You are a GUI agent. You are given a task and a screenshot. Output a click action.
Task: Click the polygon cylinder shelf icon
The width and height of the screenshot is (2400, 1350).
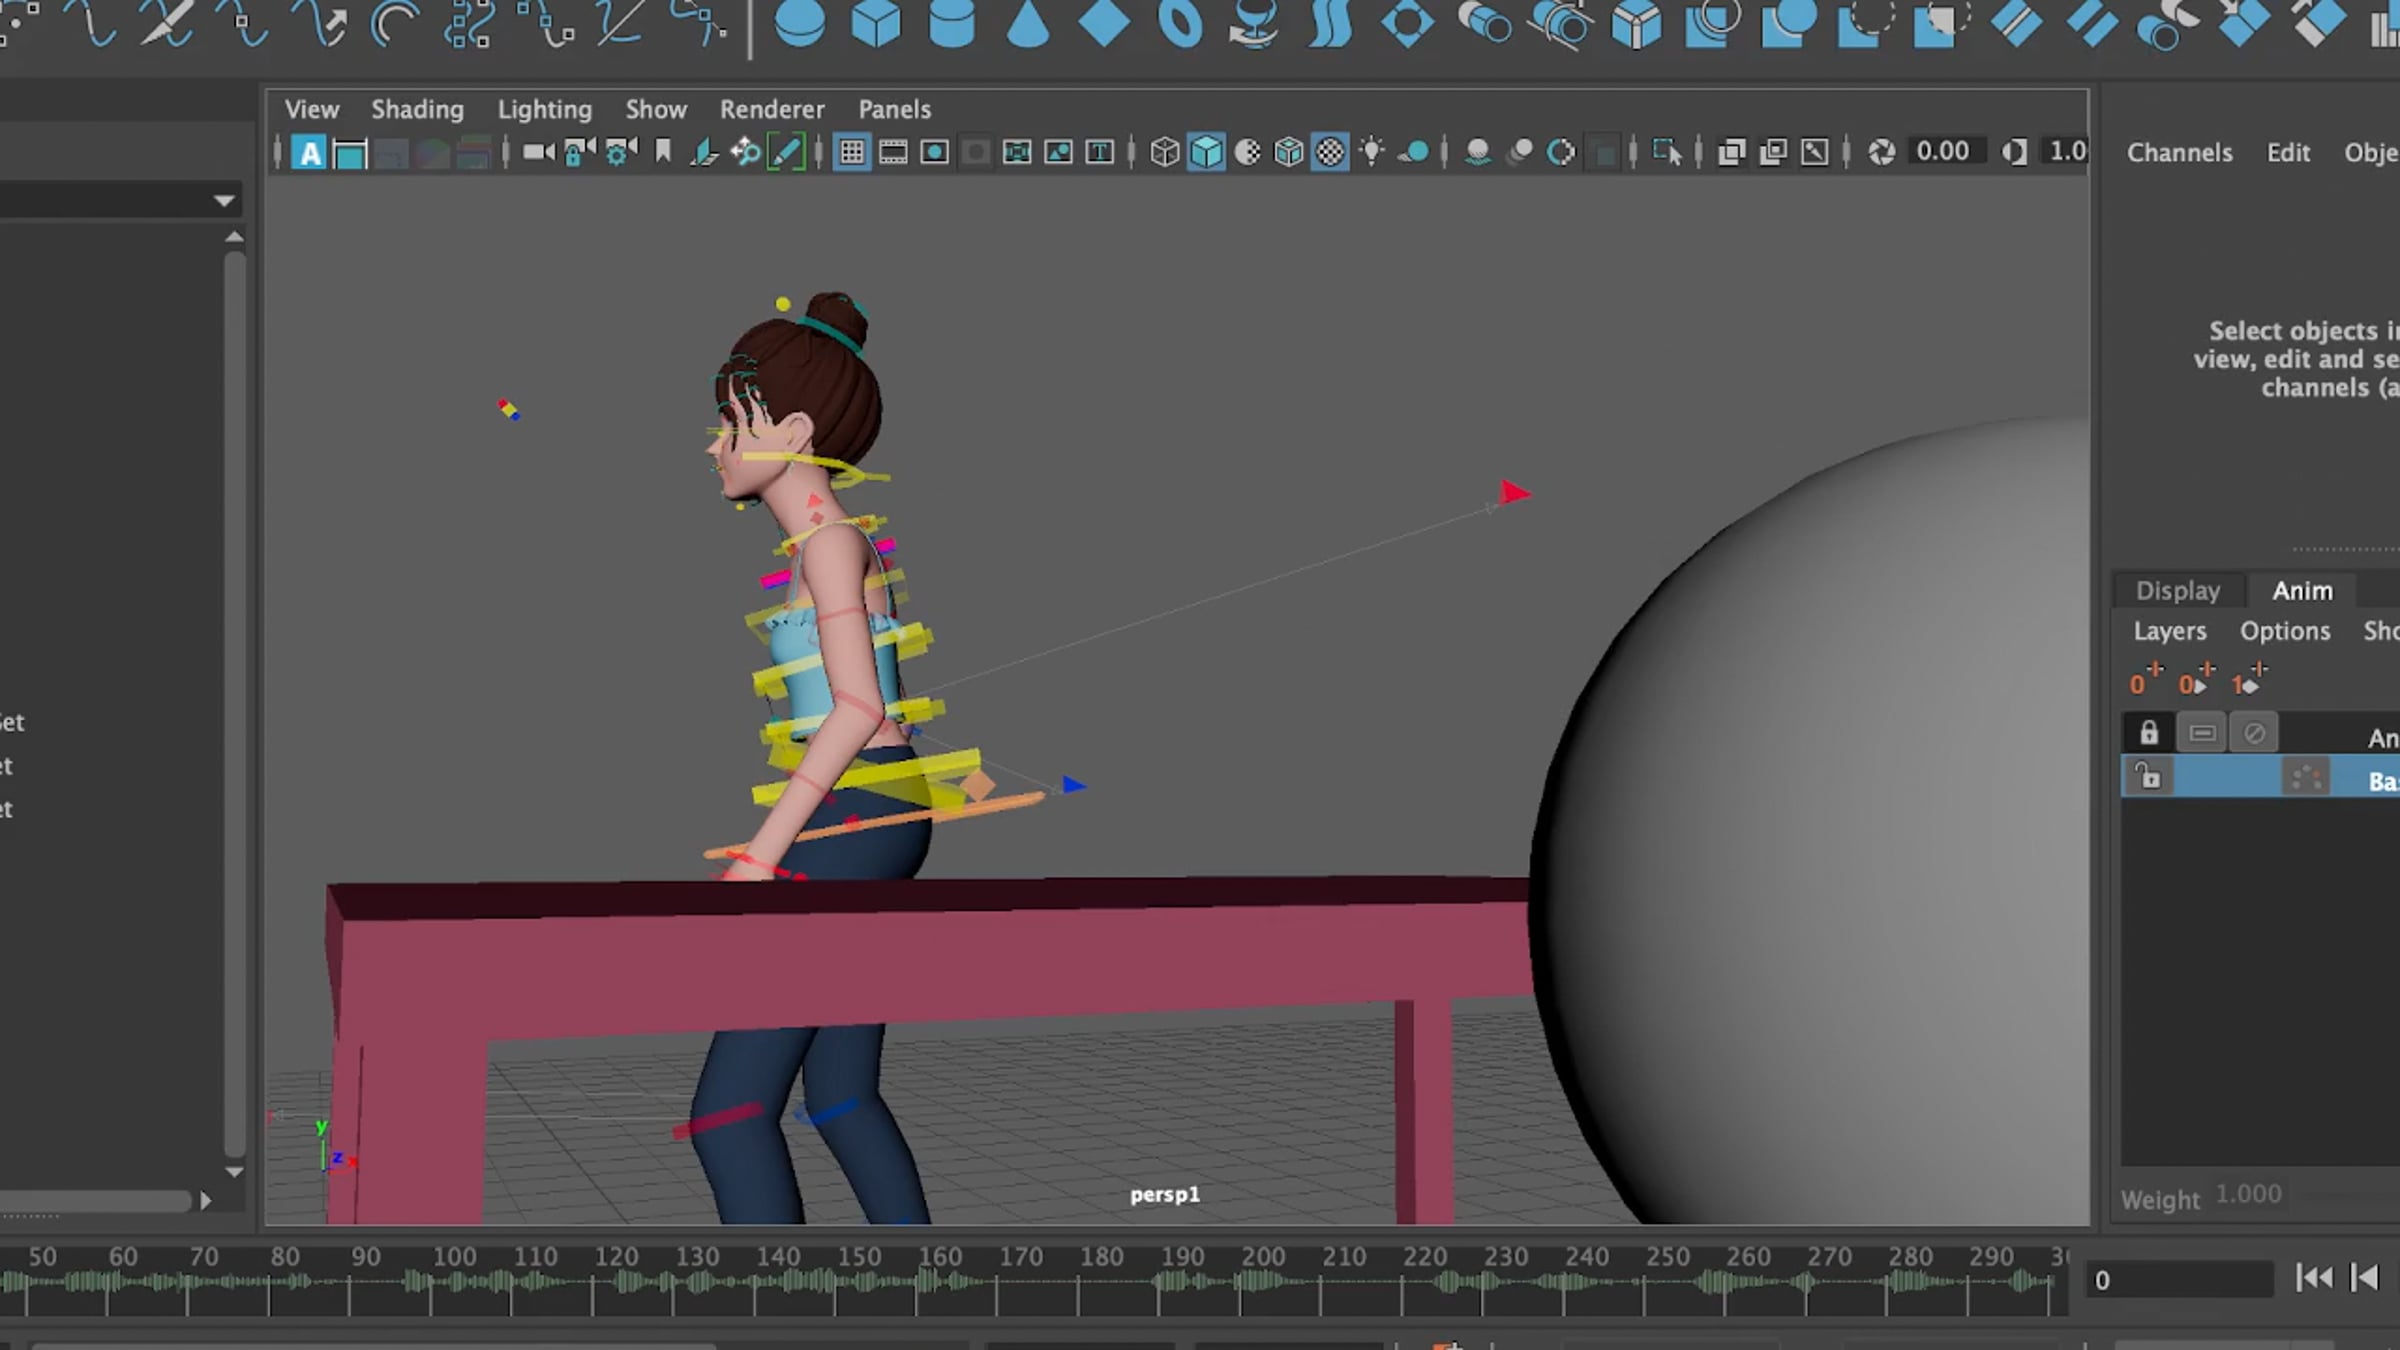[x=951, y=24]
